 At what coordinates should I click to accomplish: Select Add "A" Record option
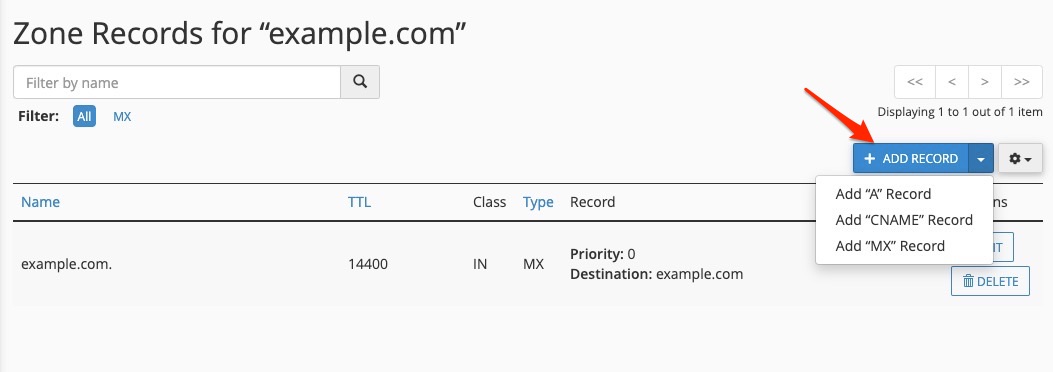coord(883,194)
